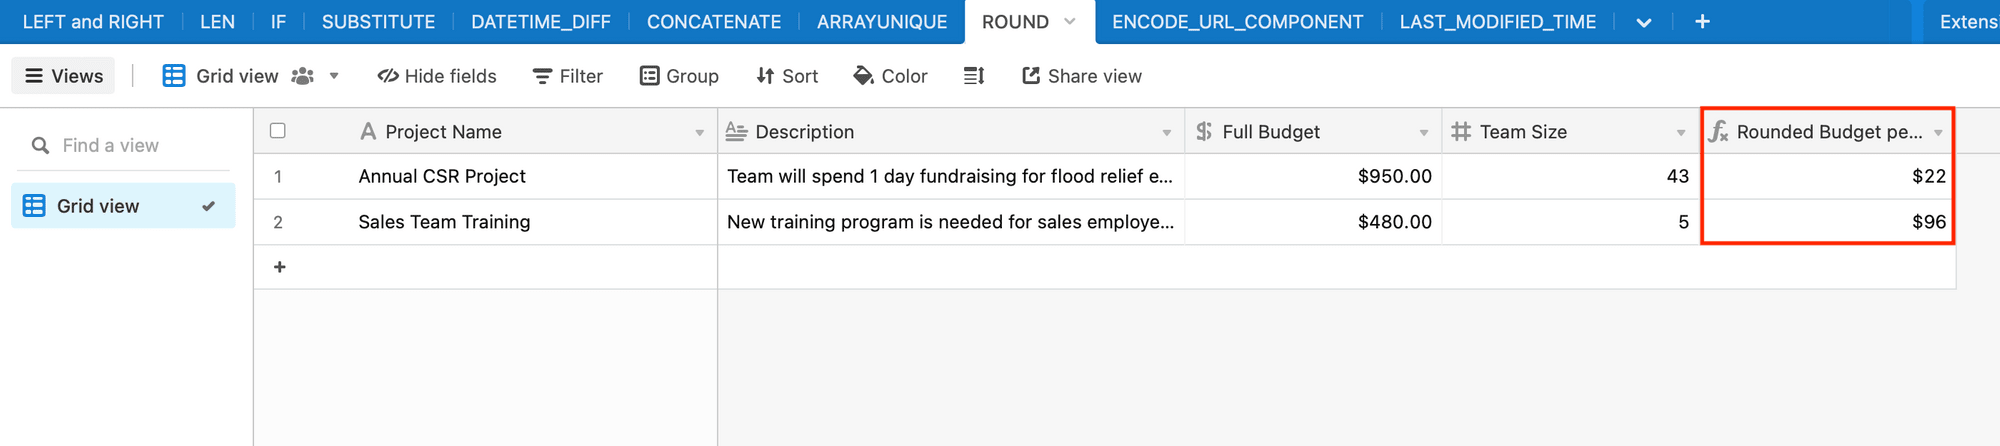The height and width of the screenshot is (446, 2000).
Task: Open the Full Budget column dropdown
Action: point(1423,132)
